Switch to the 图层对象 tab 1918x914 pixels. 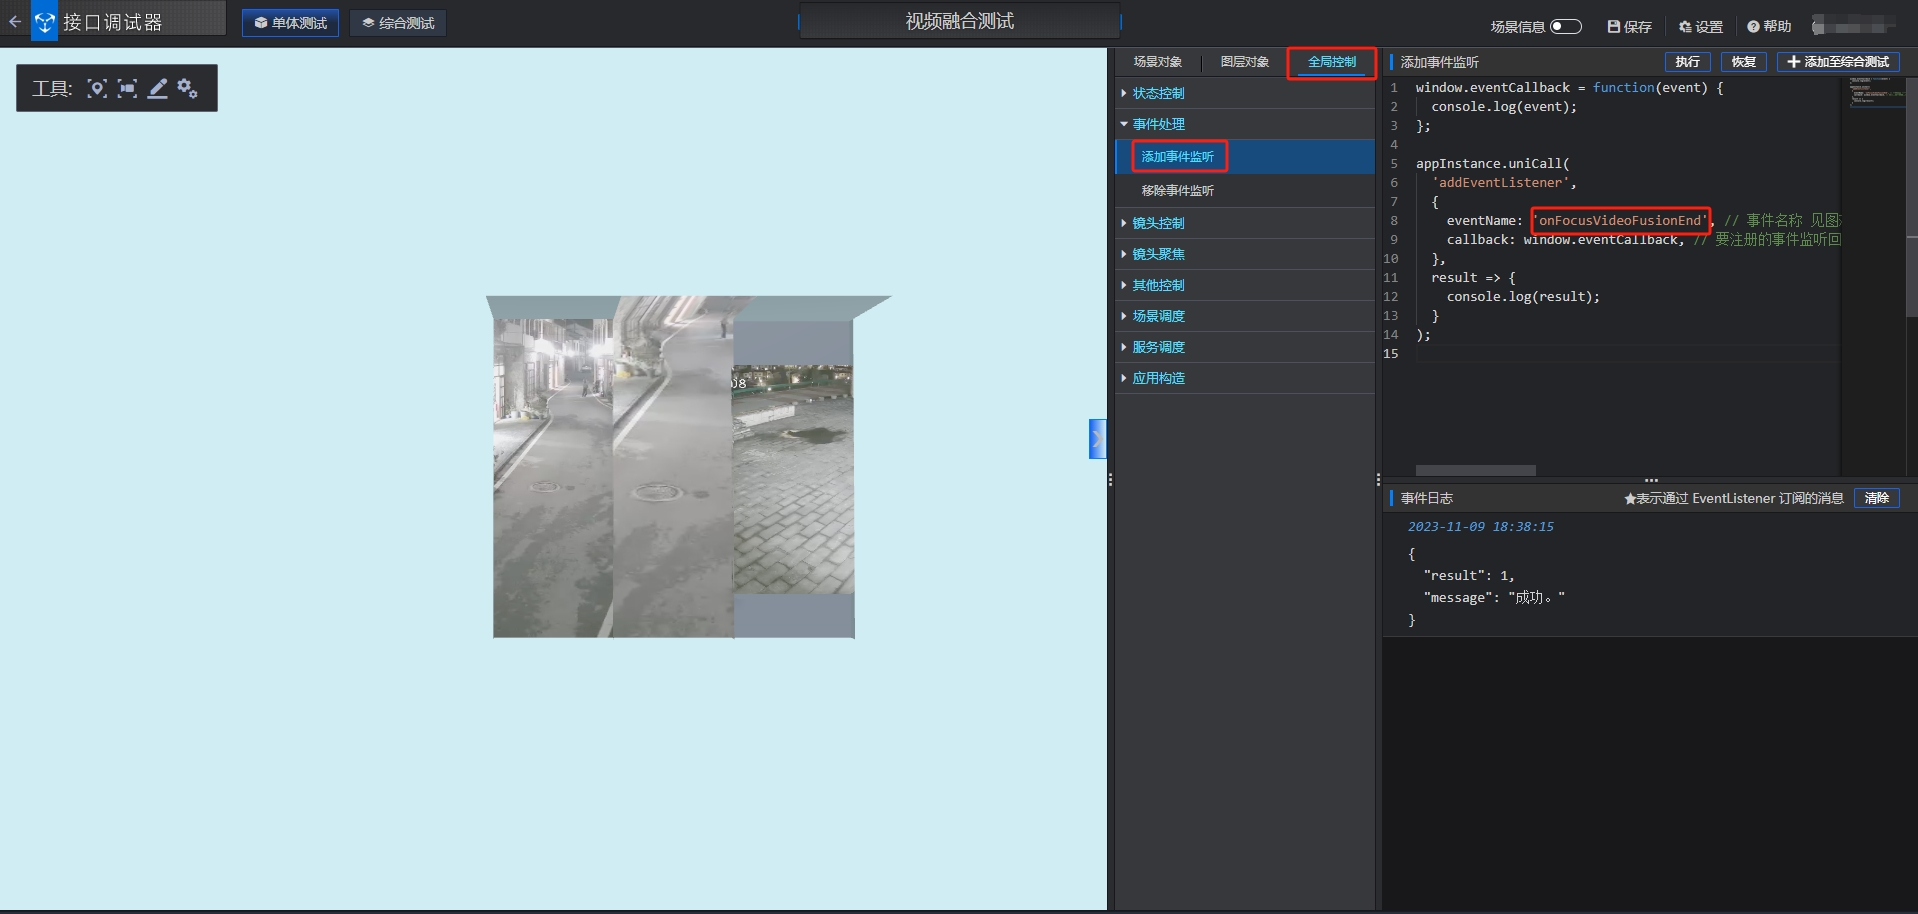click(1244, 62)
